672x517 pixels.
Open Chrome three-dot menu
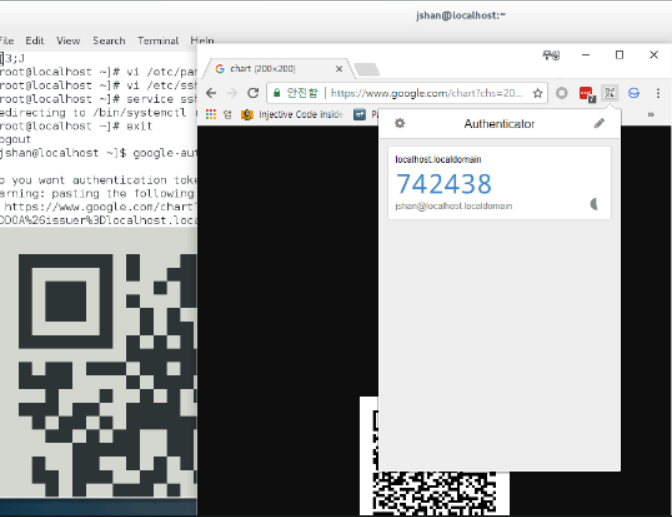[658, 93]
